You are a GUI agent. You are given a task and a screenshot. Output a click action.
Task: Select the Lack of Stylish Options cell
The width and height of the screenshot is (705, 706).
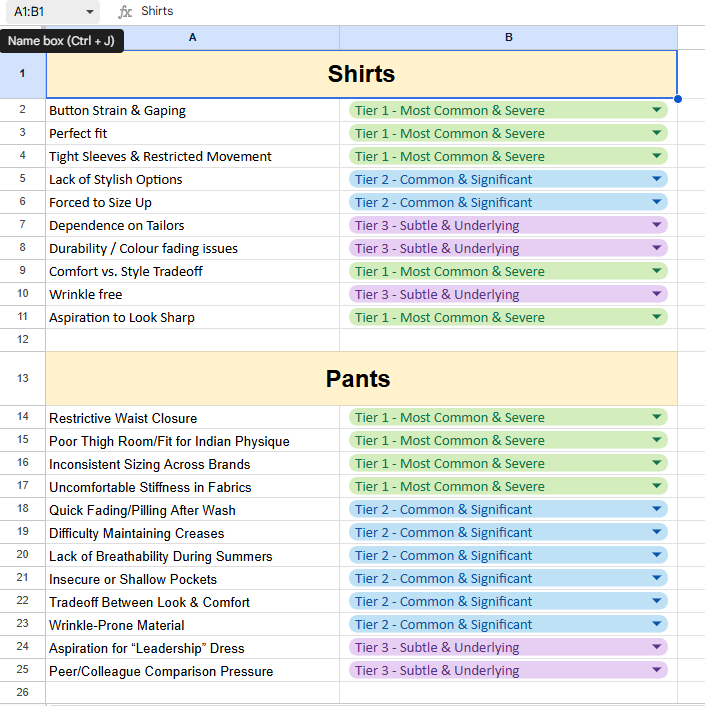click(x=192, y=180)
